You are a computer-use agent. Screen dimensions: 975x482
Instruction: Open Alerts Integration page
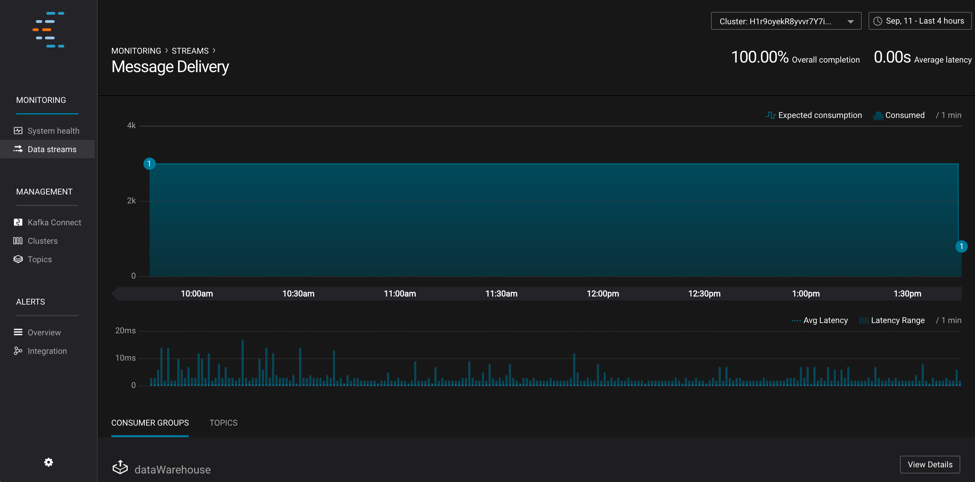click(47, 351)
